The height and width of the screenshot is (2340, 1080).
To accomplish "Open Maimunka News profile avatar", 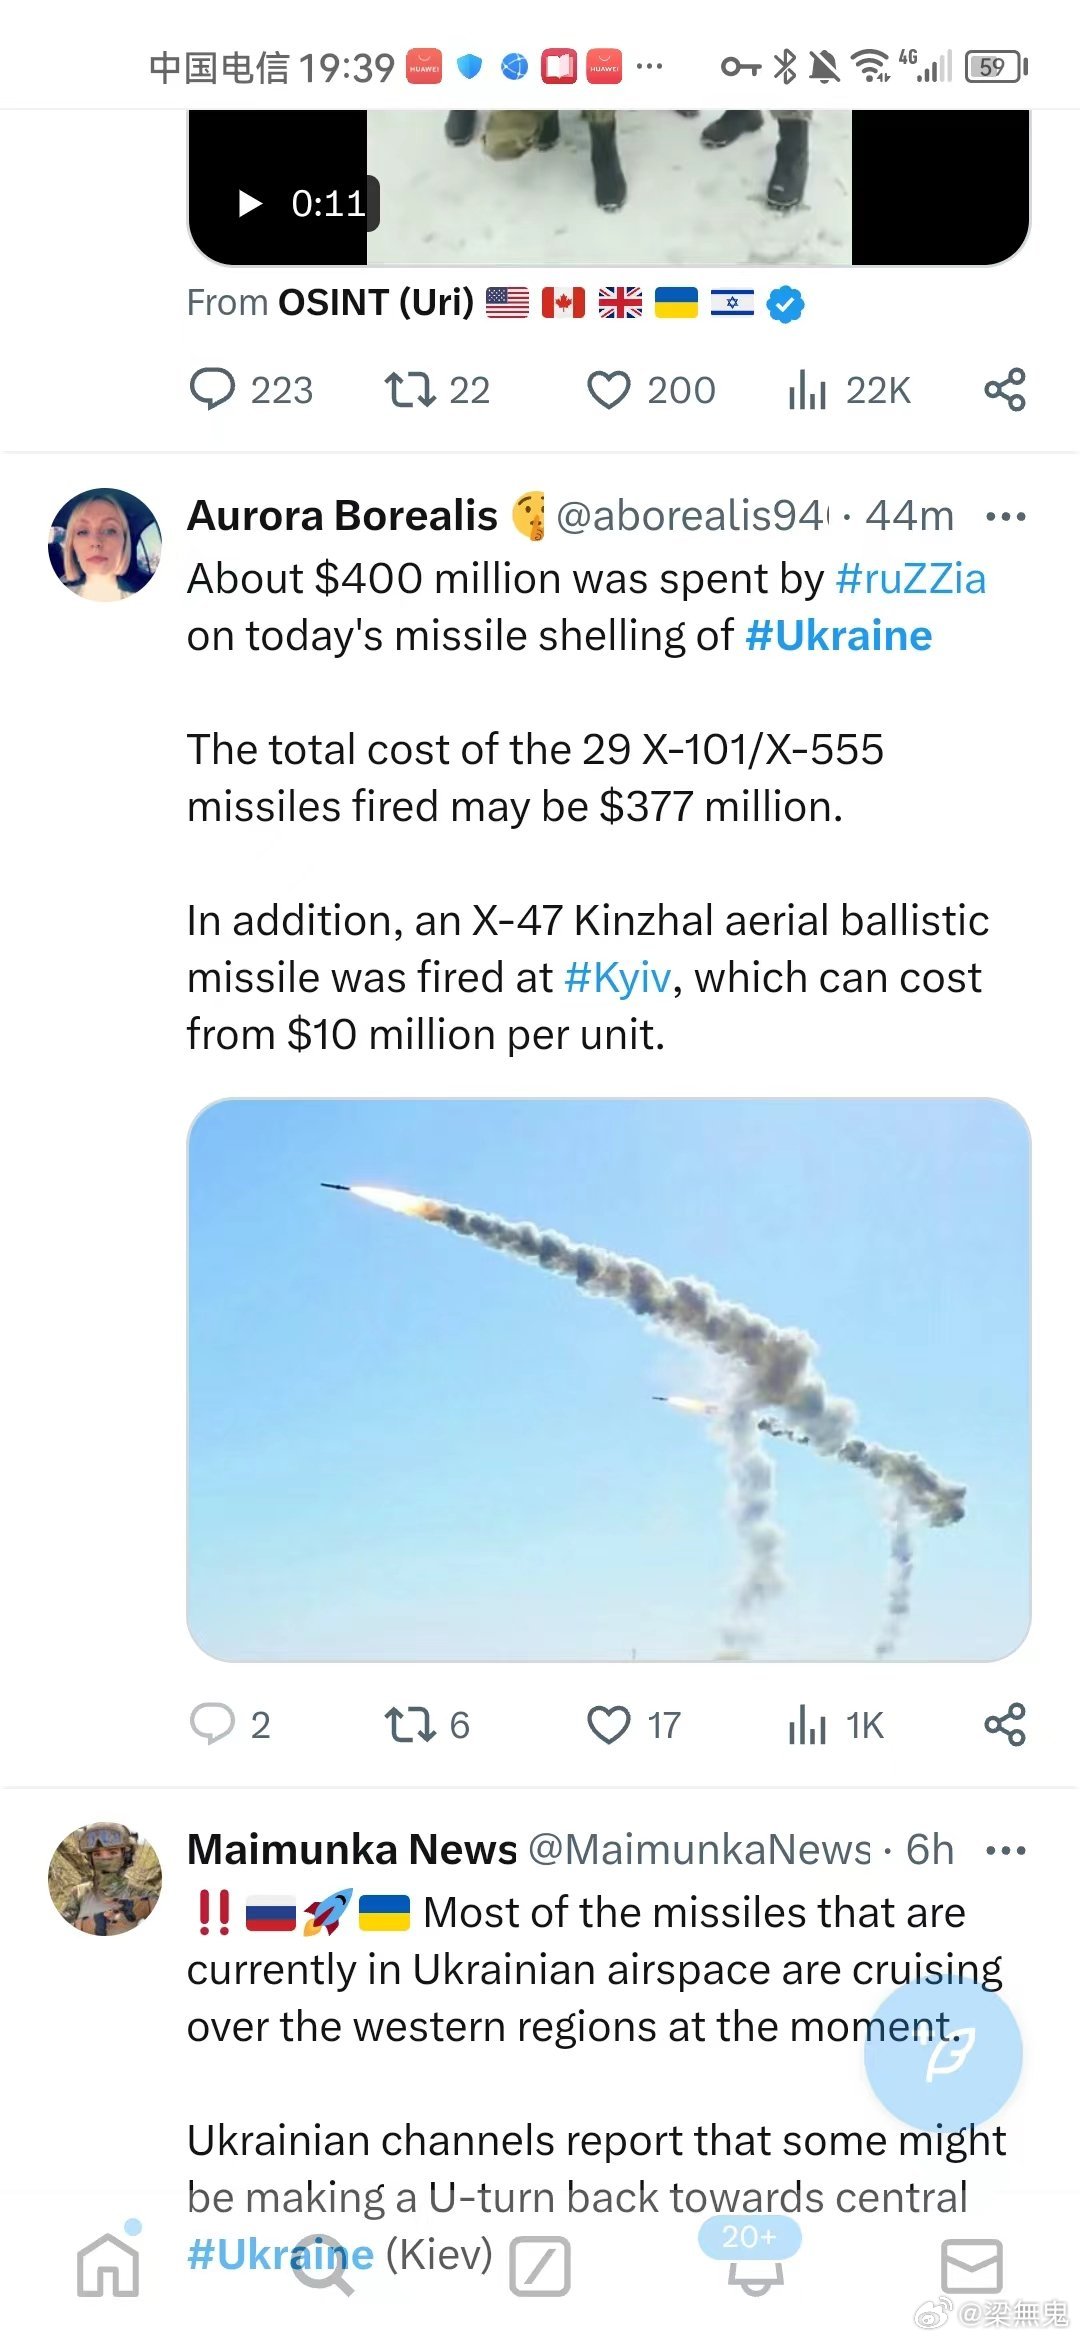I will coord(105,1878).
